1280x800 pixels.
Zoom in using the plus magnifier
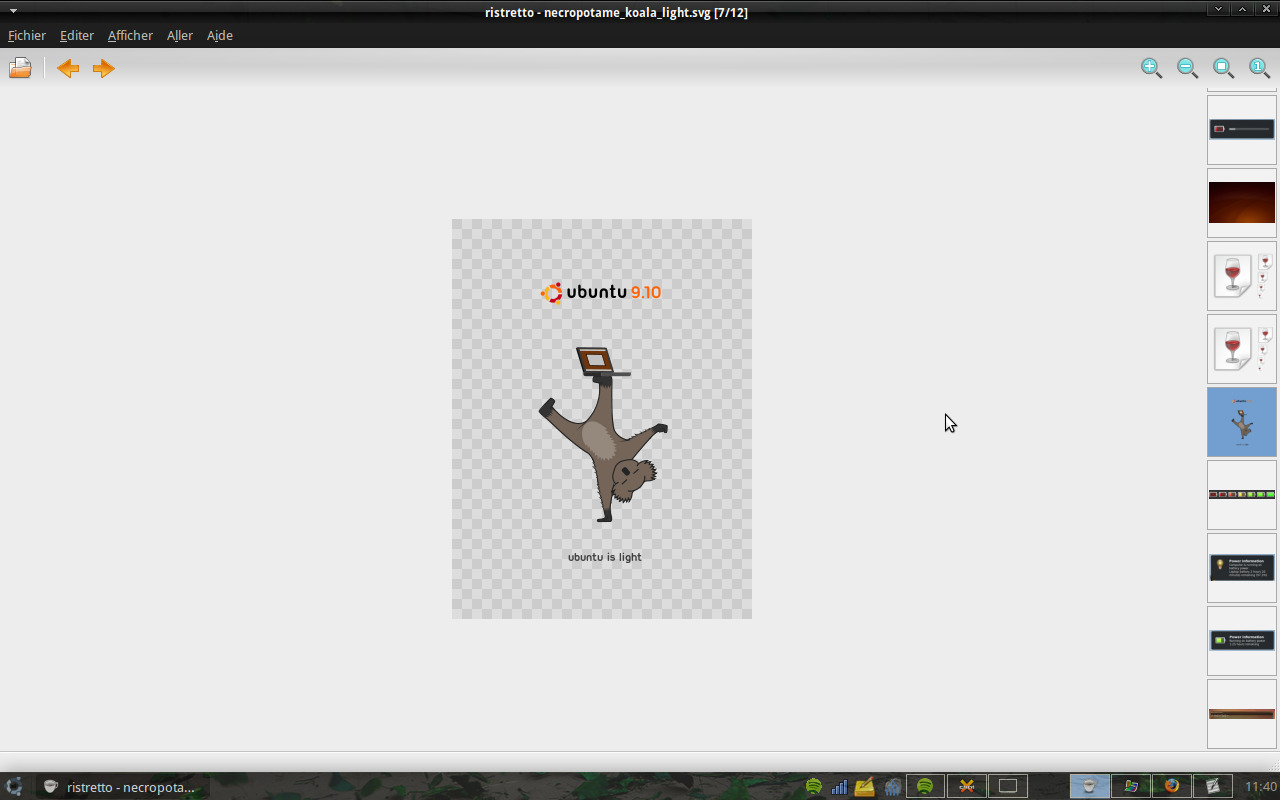(1151, 68)
